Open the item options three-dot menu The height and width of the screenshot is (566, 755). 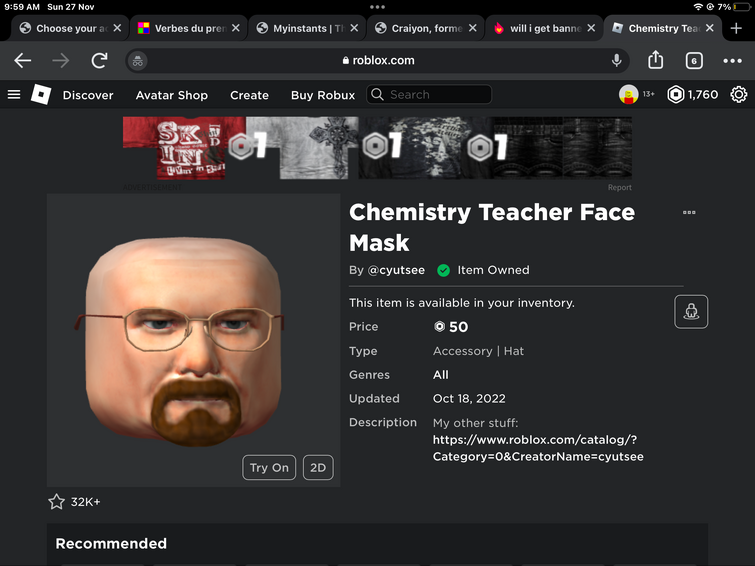pyautogui.click(x=689, y=212)
